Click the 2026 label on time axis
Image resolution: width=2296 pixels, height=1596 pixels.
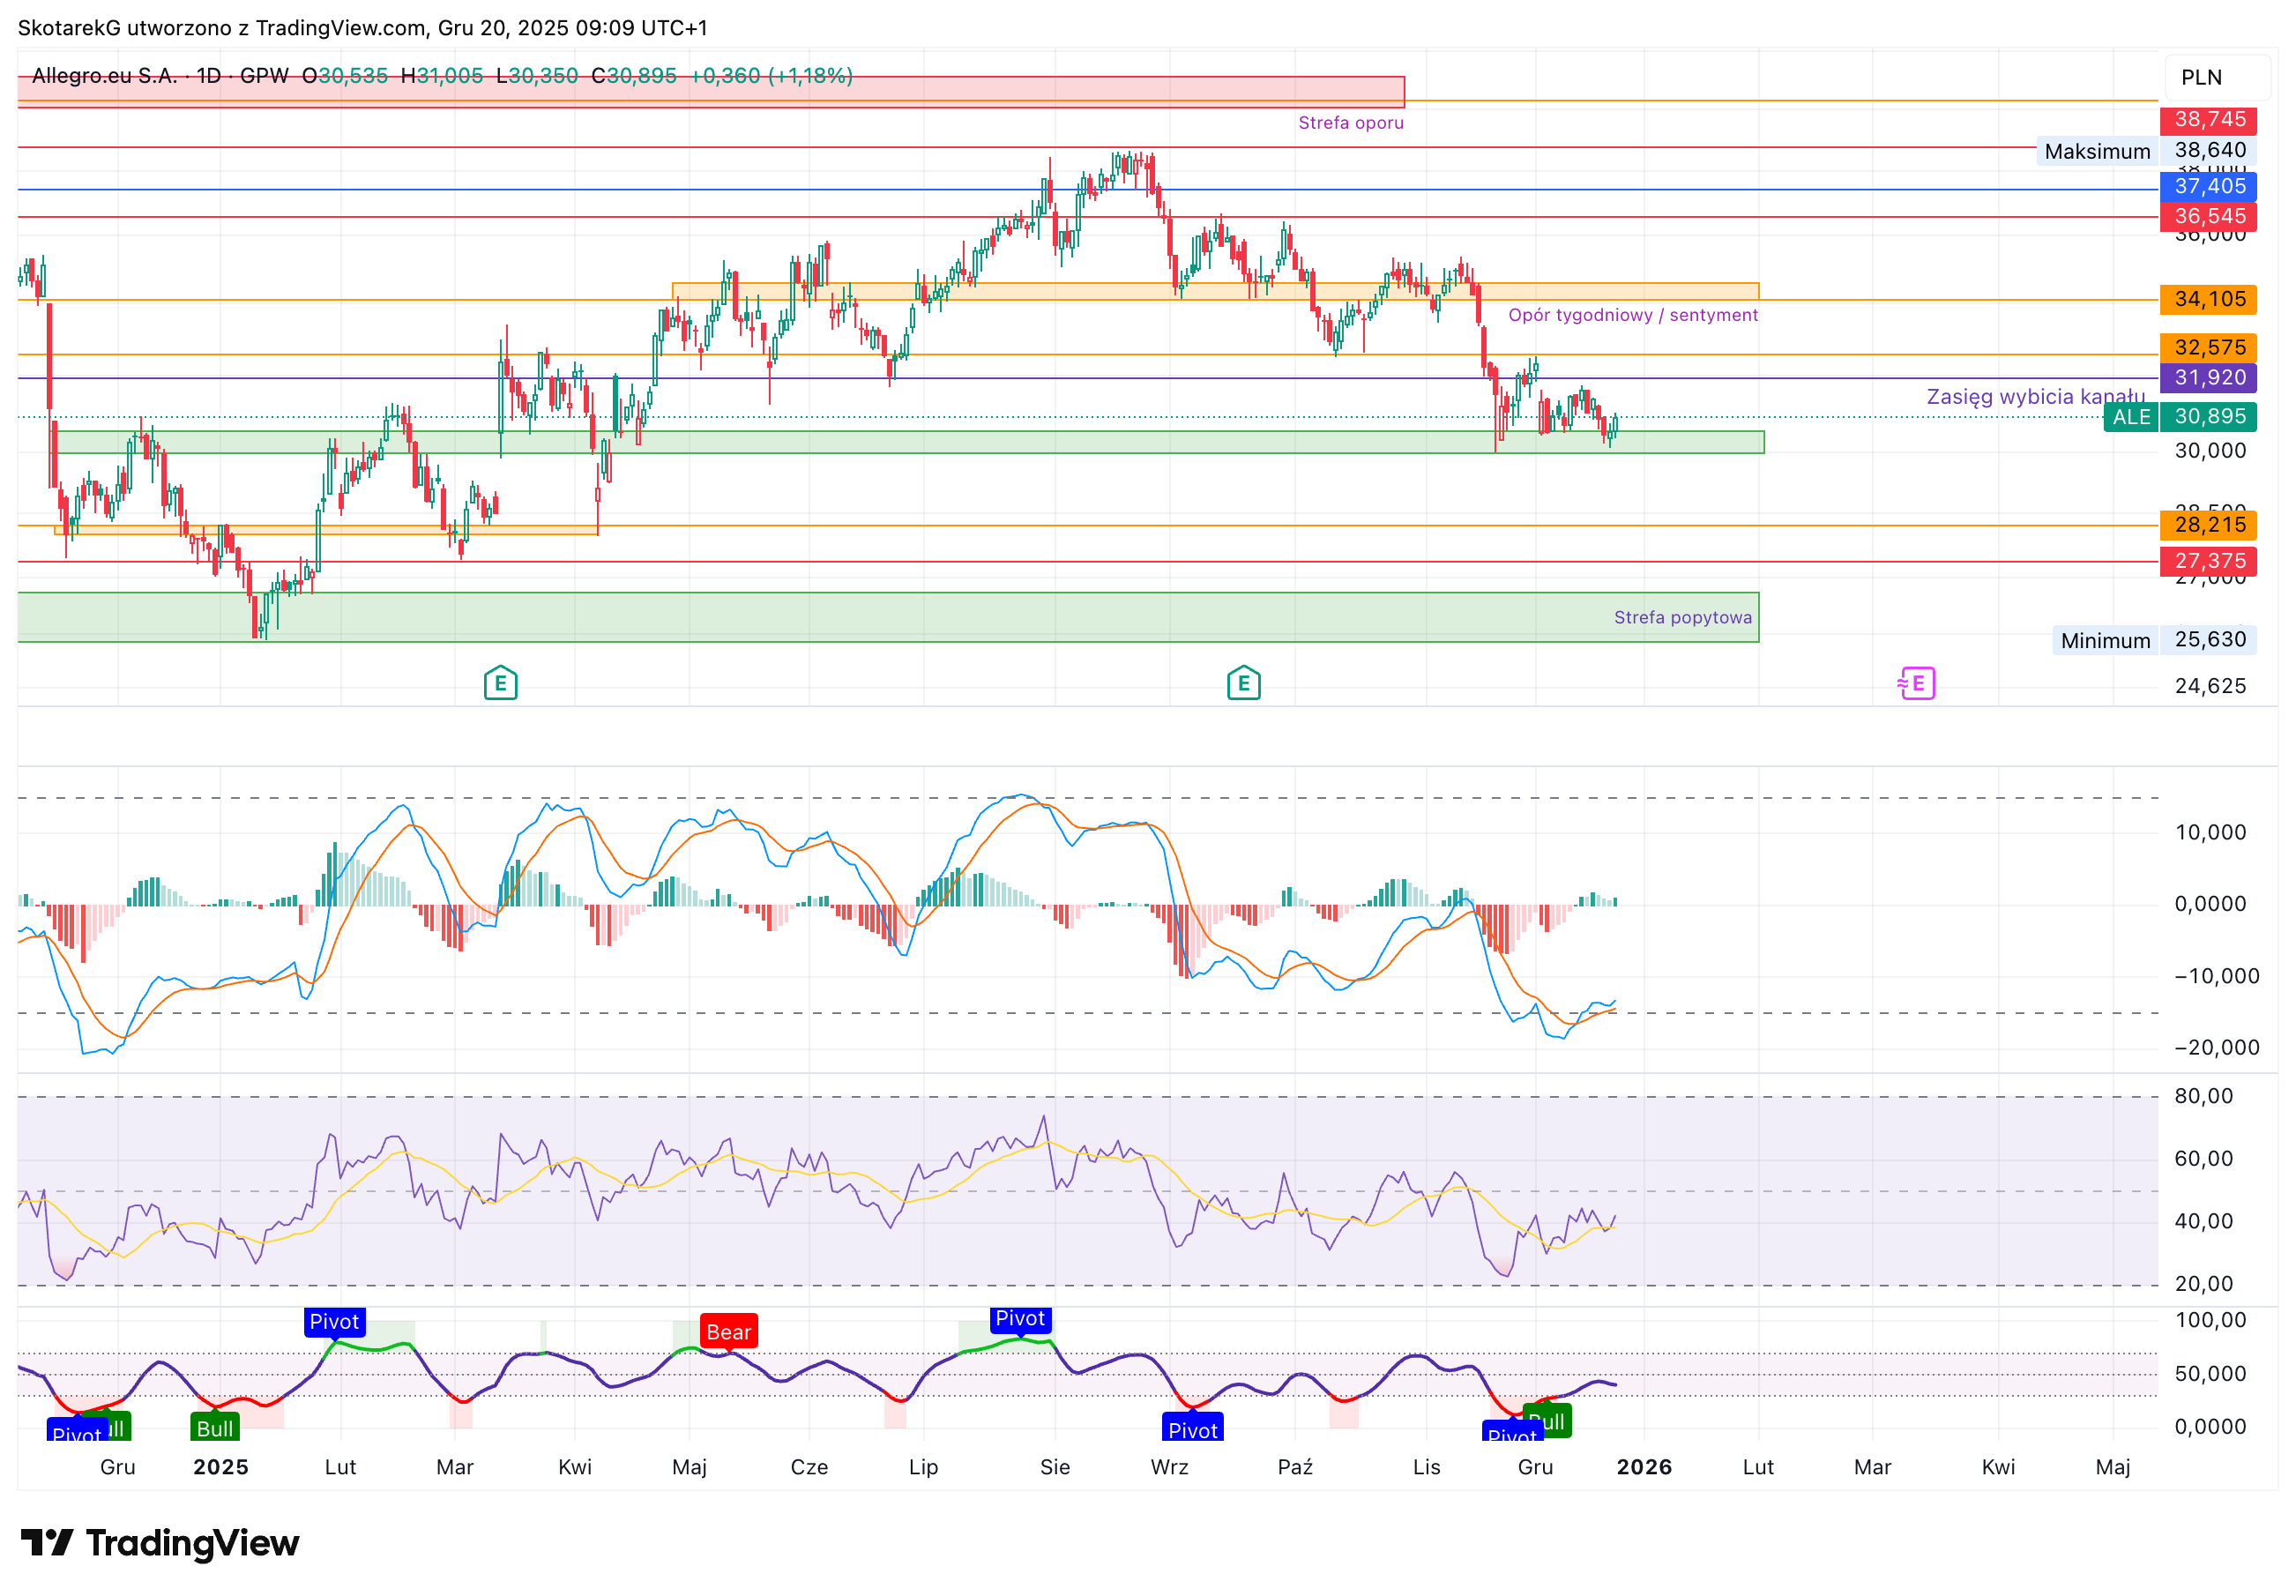click(1644, 1467)
